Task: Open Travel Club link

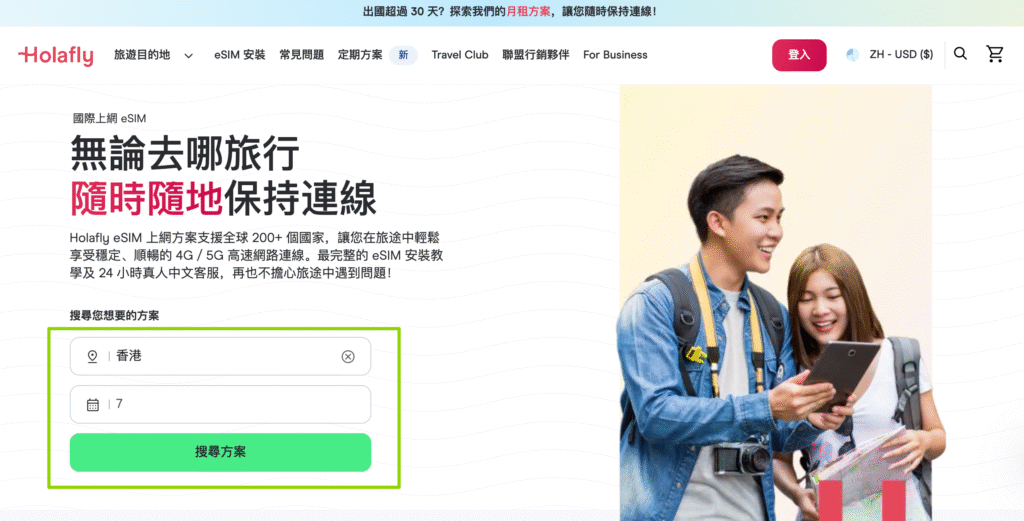Action: pos(460,55)
